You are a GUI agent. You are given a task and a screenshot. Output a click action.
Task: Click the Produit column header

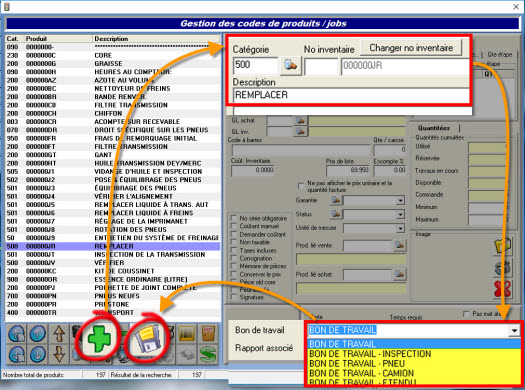point(58,39)
